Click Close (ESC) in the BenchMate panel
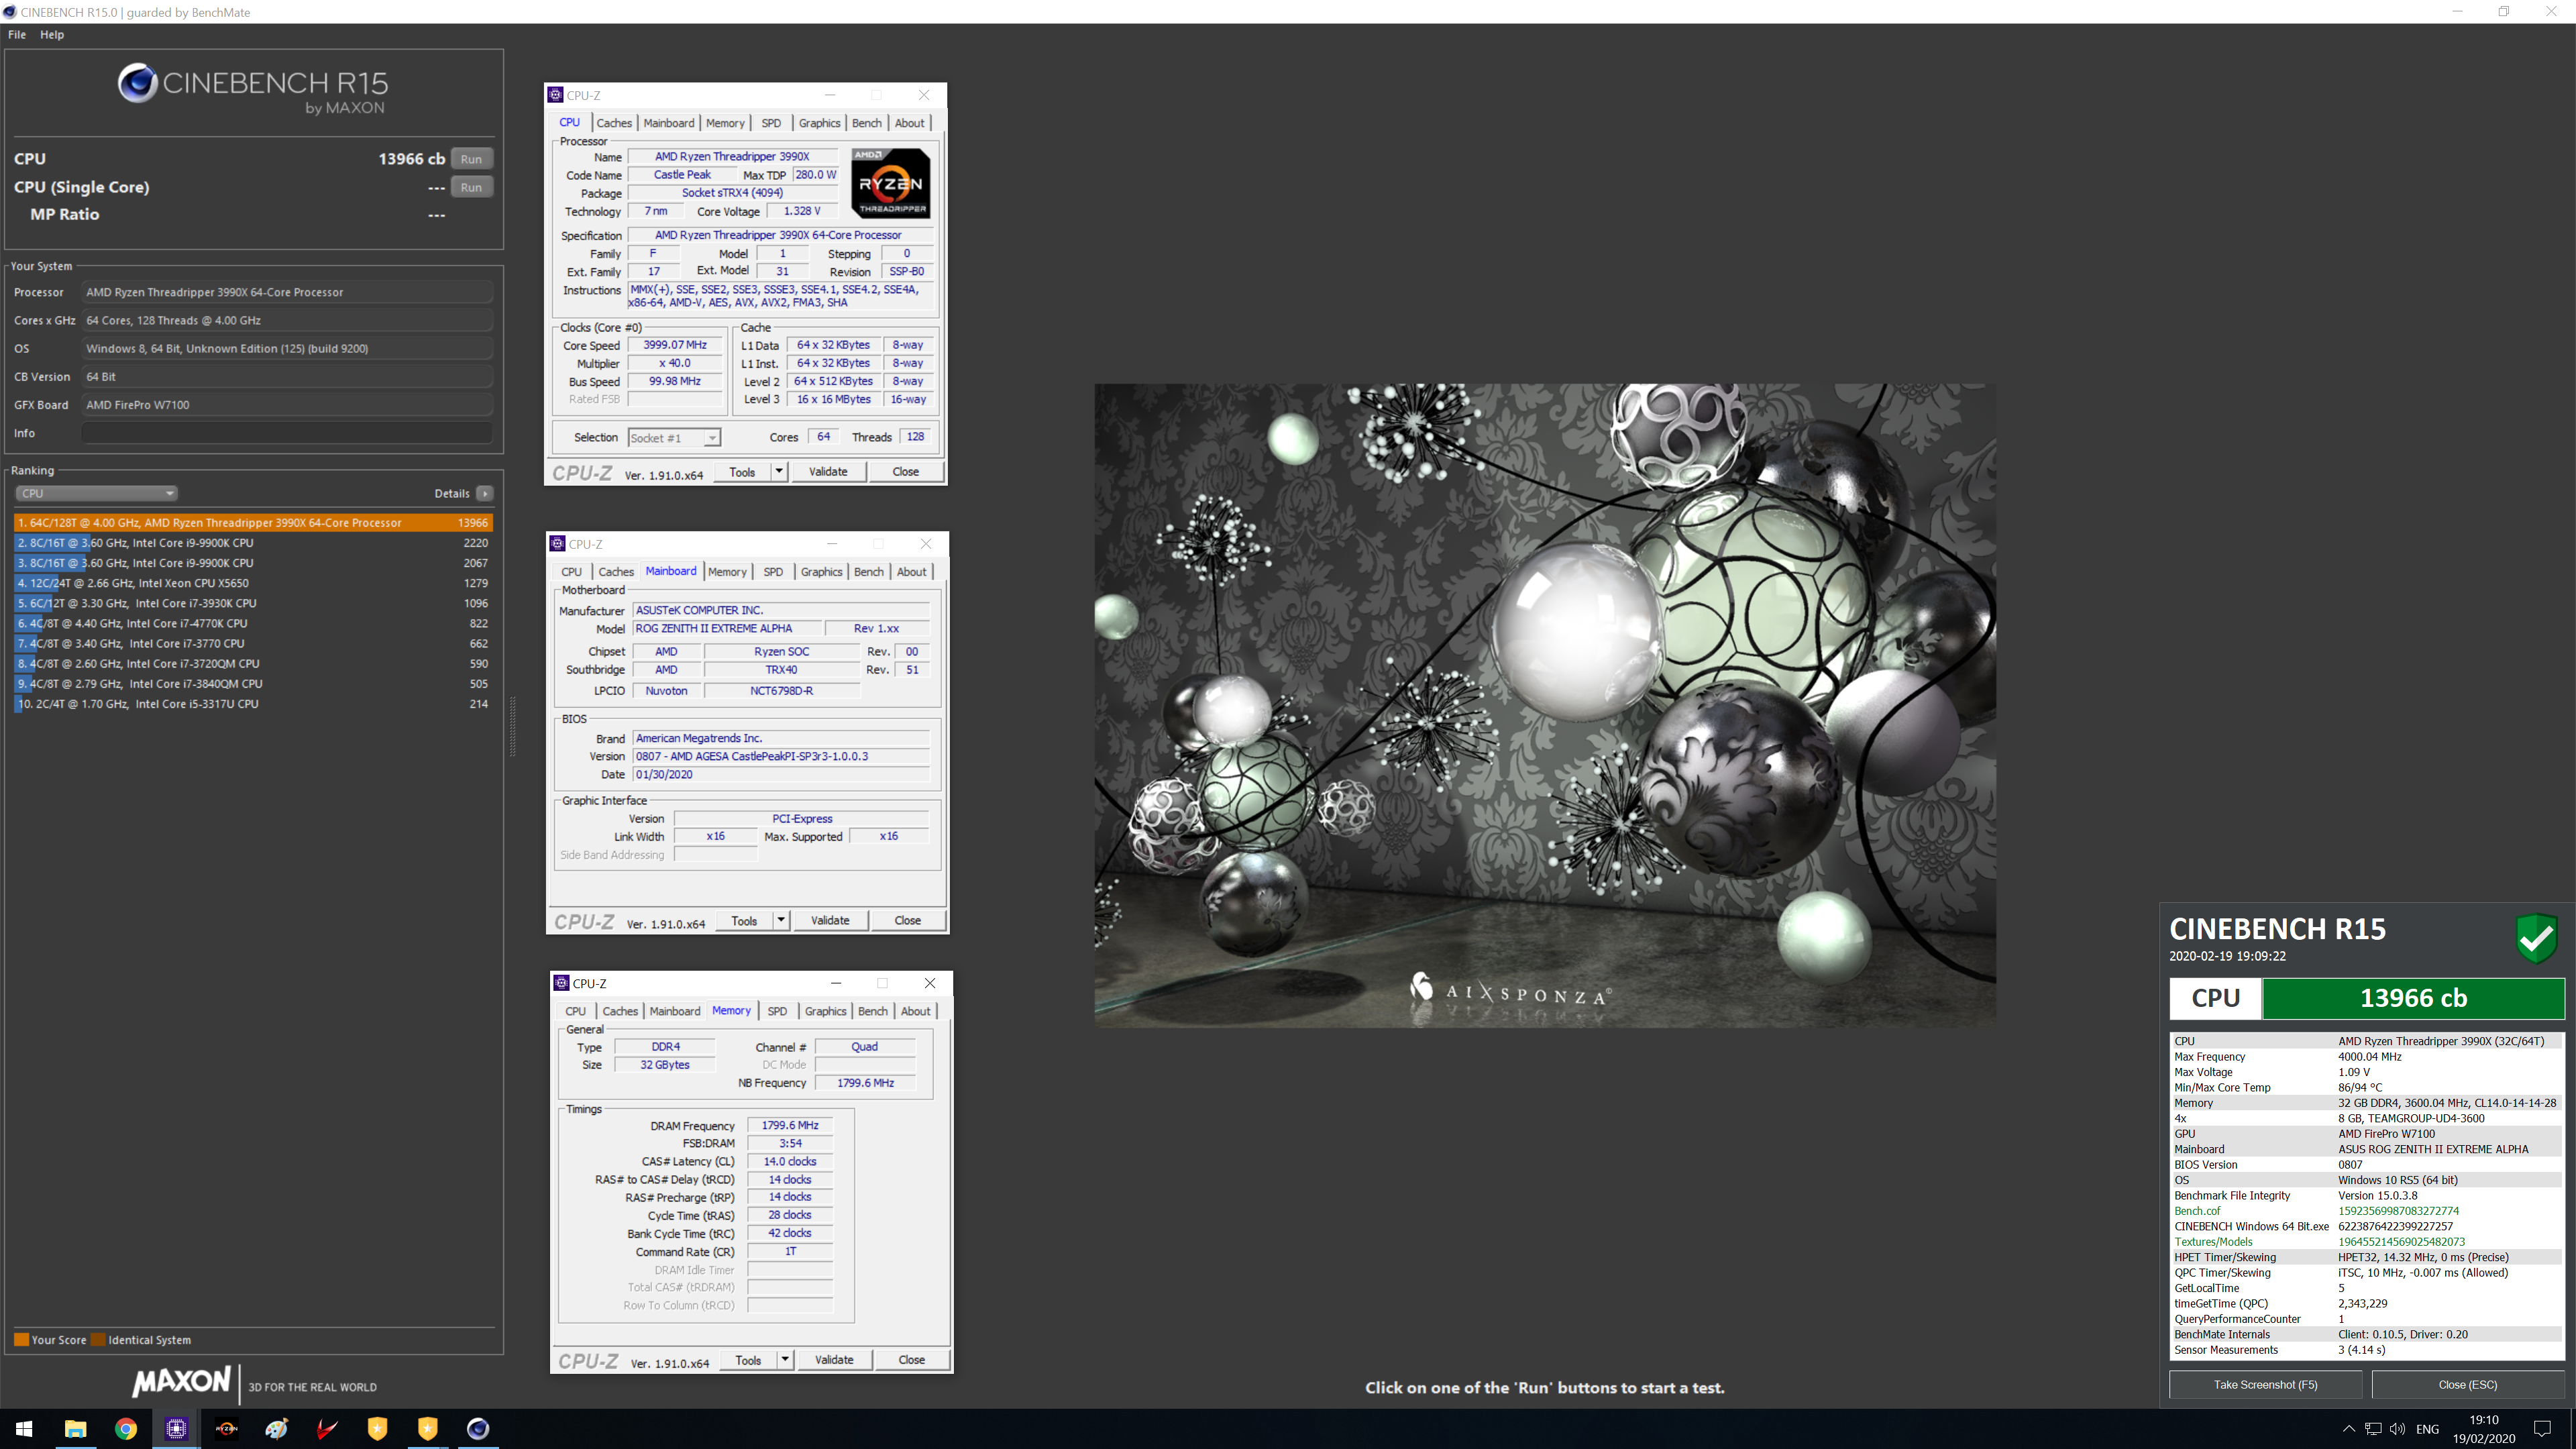This screenshot has width=2576, height=1449. (2467, 1385)
